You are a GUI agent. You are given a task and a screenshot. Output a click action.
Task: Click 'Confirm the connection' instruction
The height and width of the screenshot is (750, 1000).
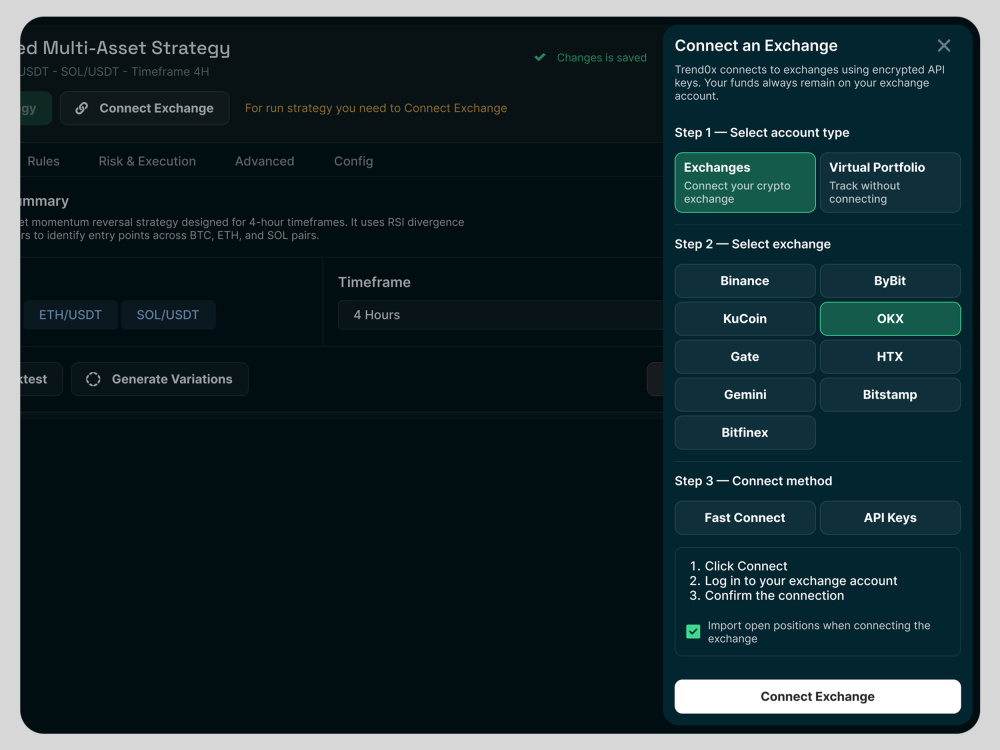click(774, 596)
